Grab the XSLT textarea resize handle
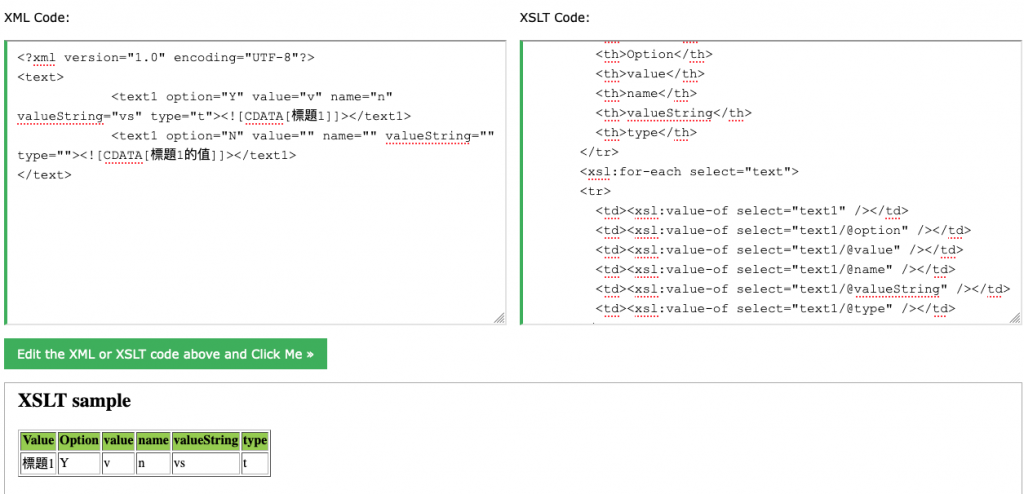This screenshot has height=494, width=1024. [x=1015, y=318]
